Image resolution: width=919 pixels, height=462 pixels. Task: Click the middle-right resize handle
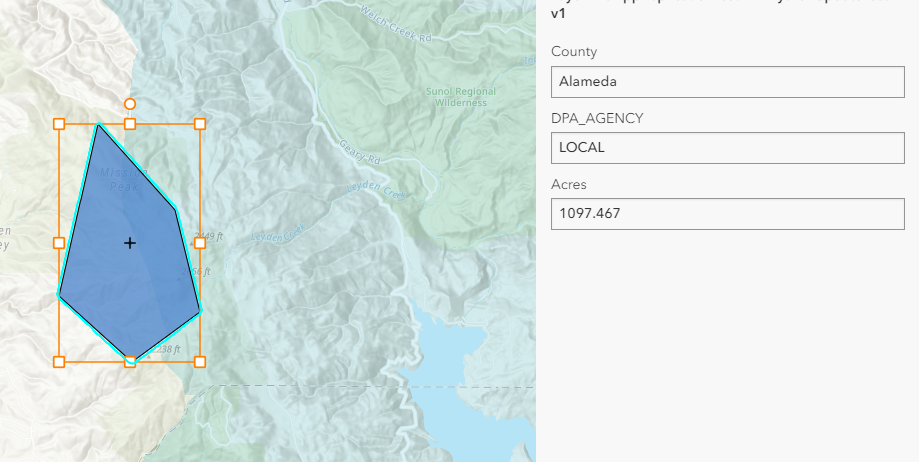(200, 243)
